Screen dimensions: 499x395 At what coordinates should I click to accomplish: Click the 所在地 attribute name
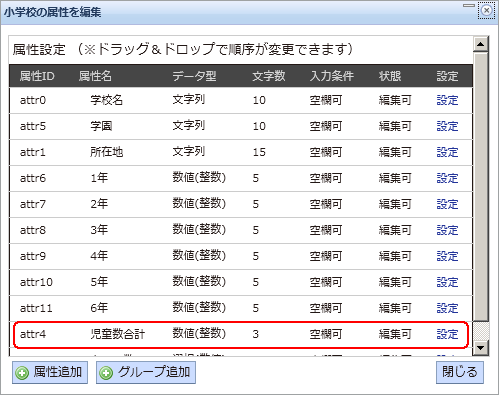[106, 152]
